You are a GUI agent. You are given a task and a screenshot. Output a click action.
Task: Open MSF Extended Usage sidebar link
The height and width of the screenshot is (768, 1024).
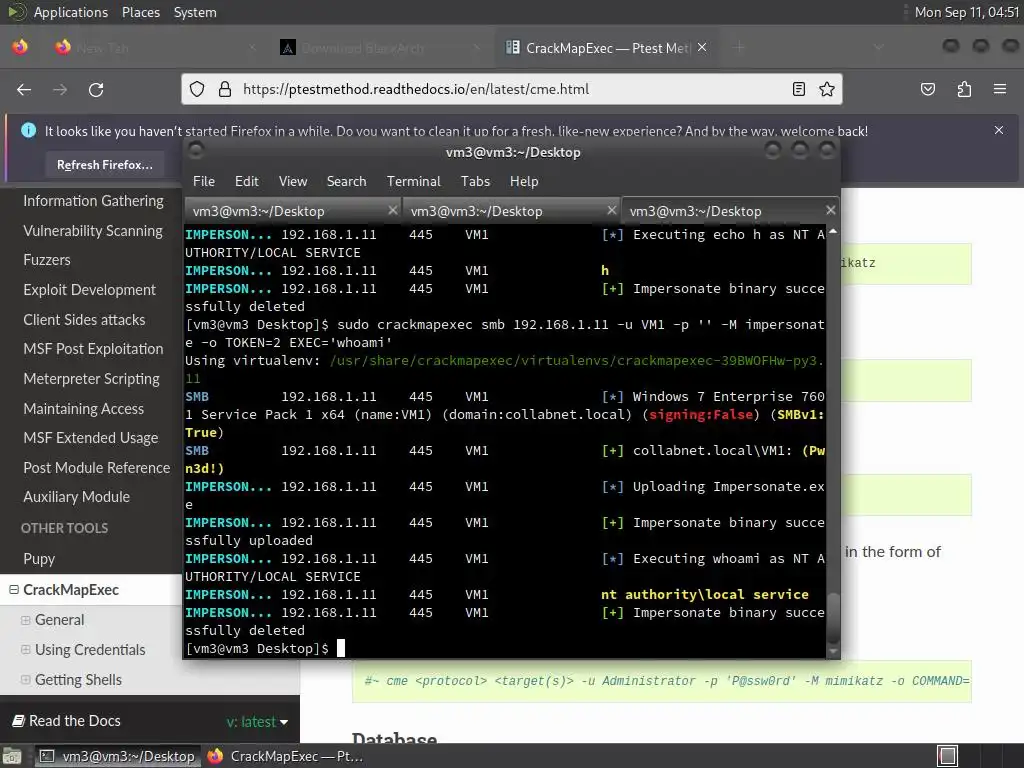[91, 438]
